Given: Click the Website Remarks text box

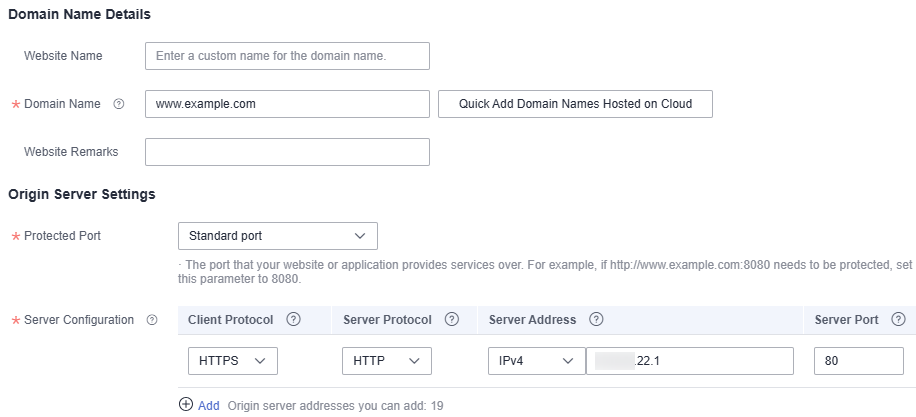Looking at the screenshot, I should [287, 152].
